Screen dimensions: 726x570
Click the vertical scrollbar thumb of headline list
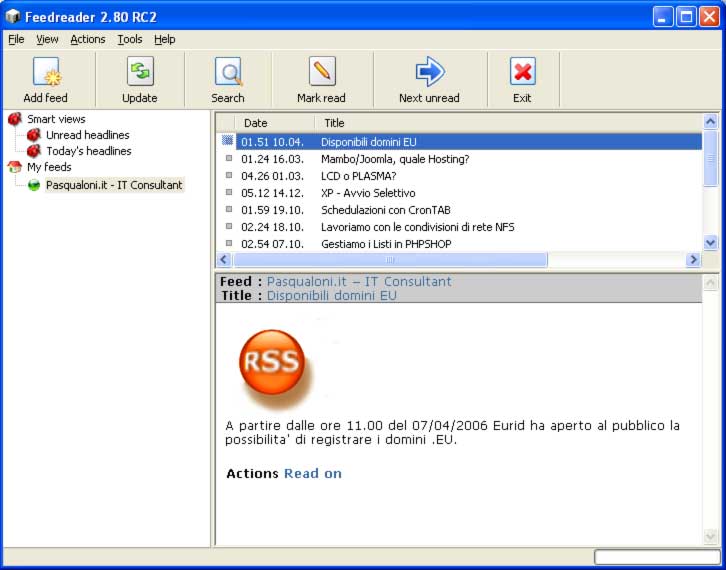pos(710,158)
